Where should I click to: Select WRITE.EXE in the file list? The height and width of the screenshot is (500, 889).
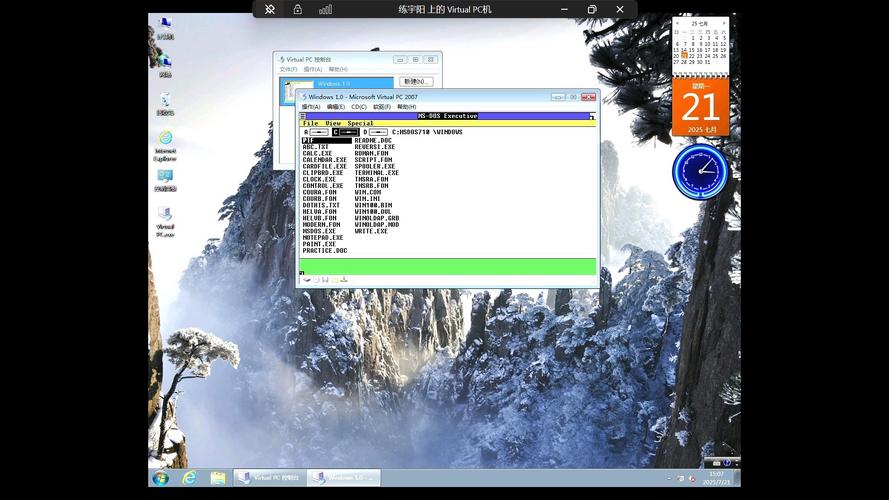(371, 231)
